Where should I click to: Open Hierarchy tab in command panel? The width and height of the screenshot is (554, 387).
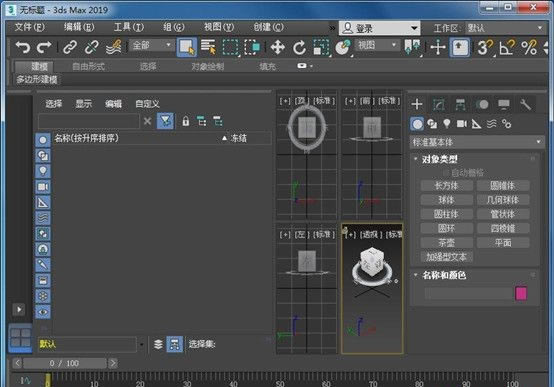[460, 104]
